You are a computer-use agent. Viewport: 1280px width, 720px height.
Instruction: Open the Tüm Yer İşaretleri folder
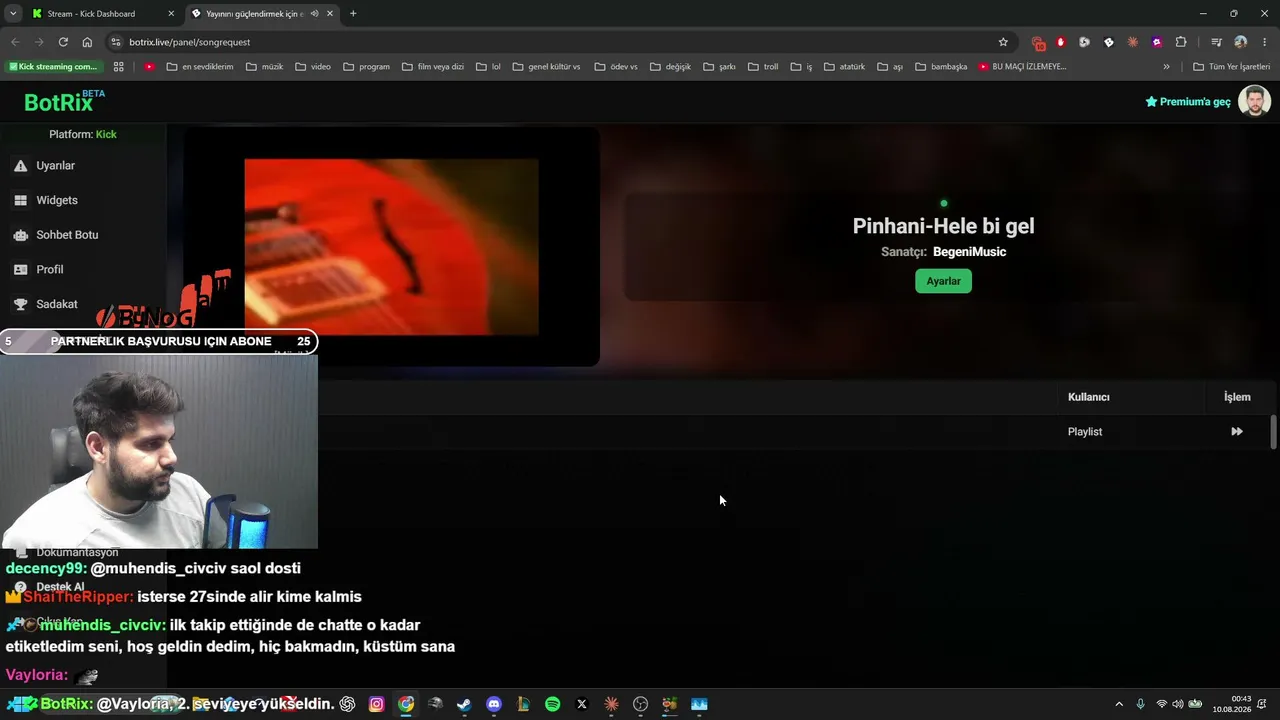click(1231, 67)
